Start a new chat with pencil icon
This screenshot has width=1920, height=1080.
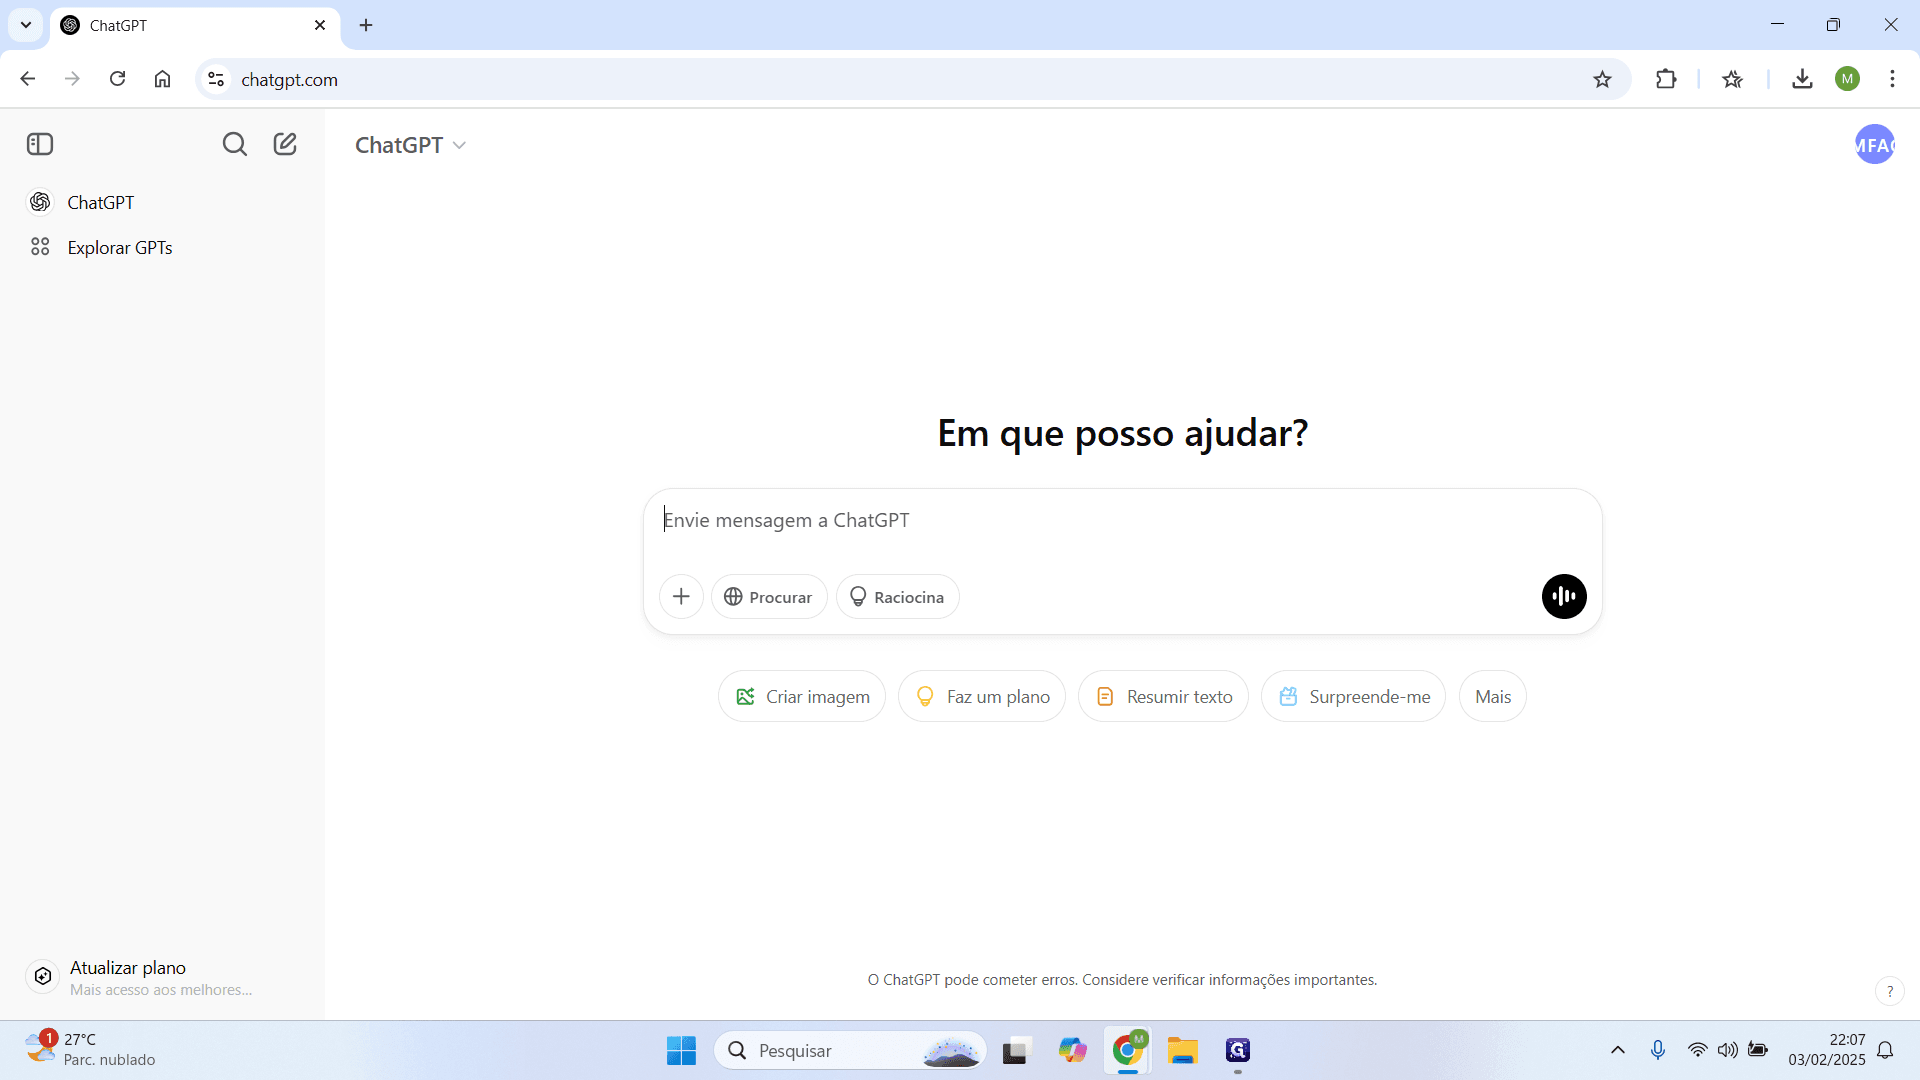[285, 144]
